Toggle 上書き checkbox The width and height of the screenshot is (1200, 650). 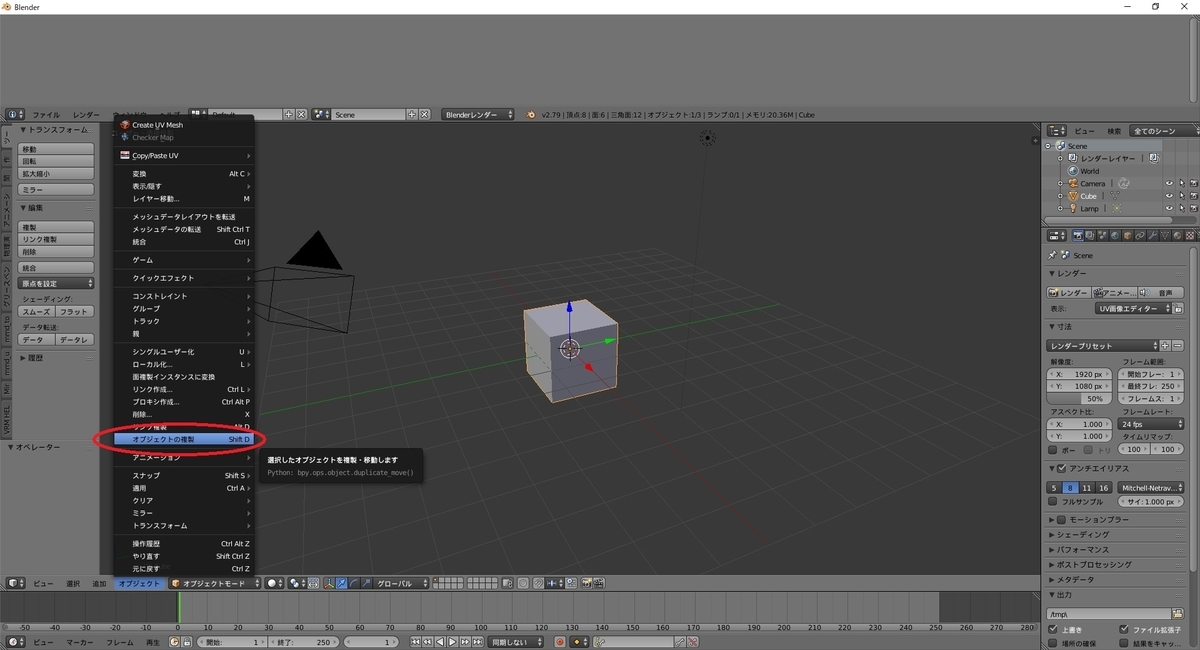pyautogui.click(x=1053, y=630)
